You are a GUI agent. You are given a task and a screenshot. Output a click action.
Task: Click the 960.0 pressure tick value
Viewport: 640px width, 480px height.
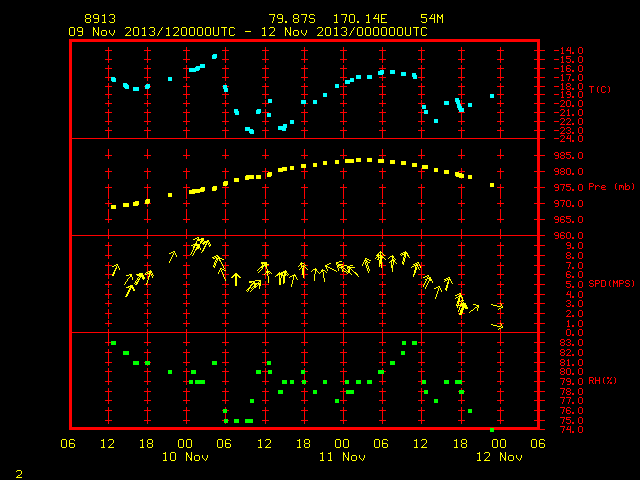[x=568, y=236]
